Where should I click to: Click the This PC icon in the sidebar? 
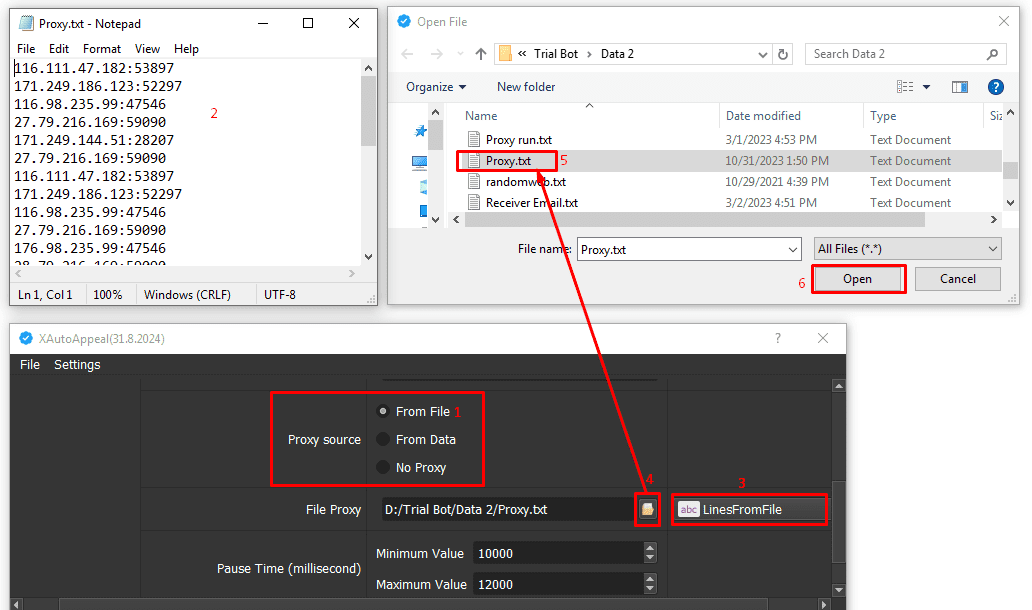coord(419,161)
